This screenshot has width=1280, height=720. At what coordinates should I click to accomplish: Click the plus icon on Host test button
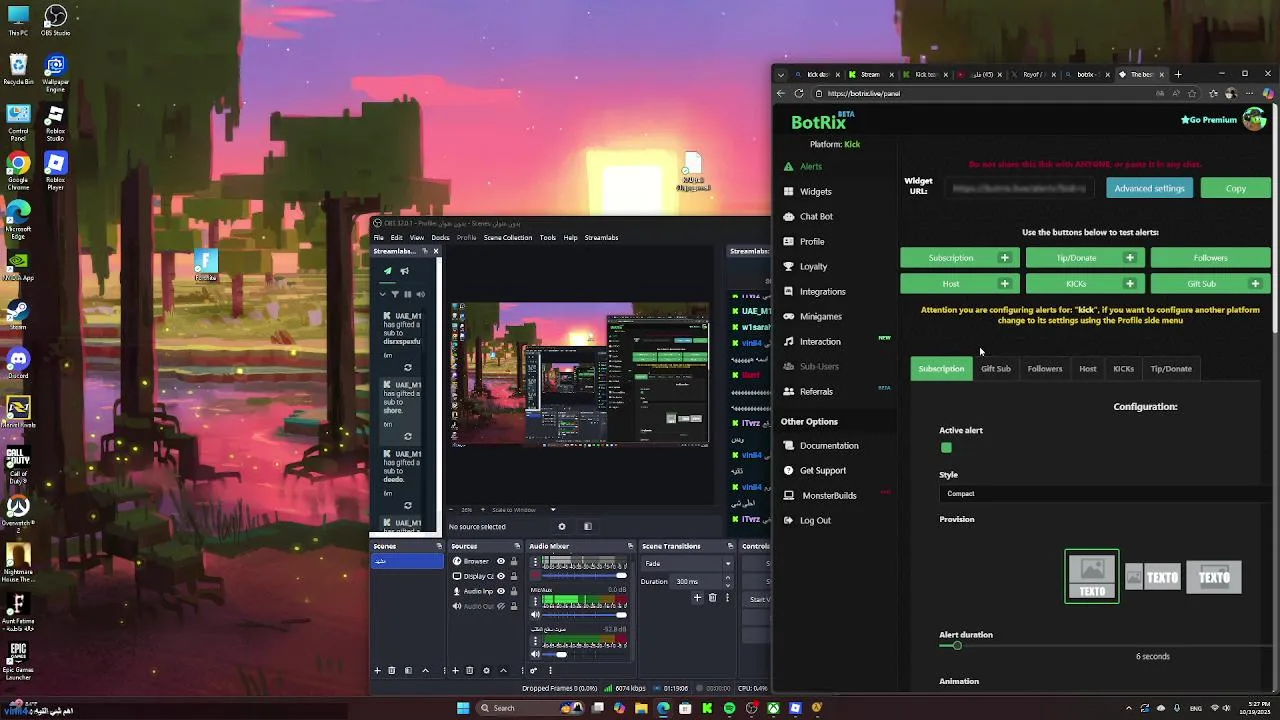click(x=1004, y=284)
